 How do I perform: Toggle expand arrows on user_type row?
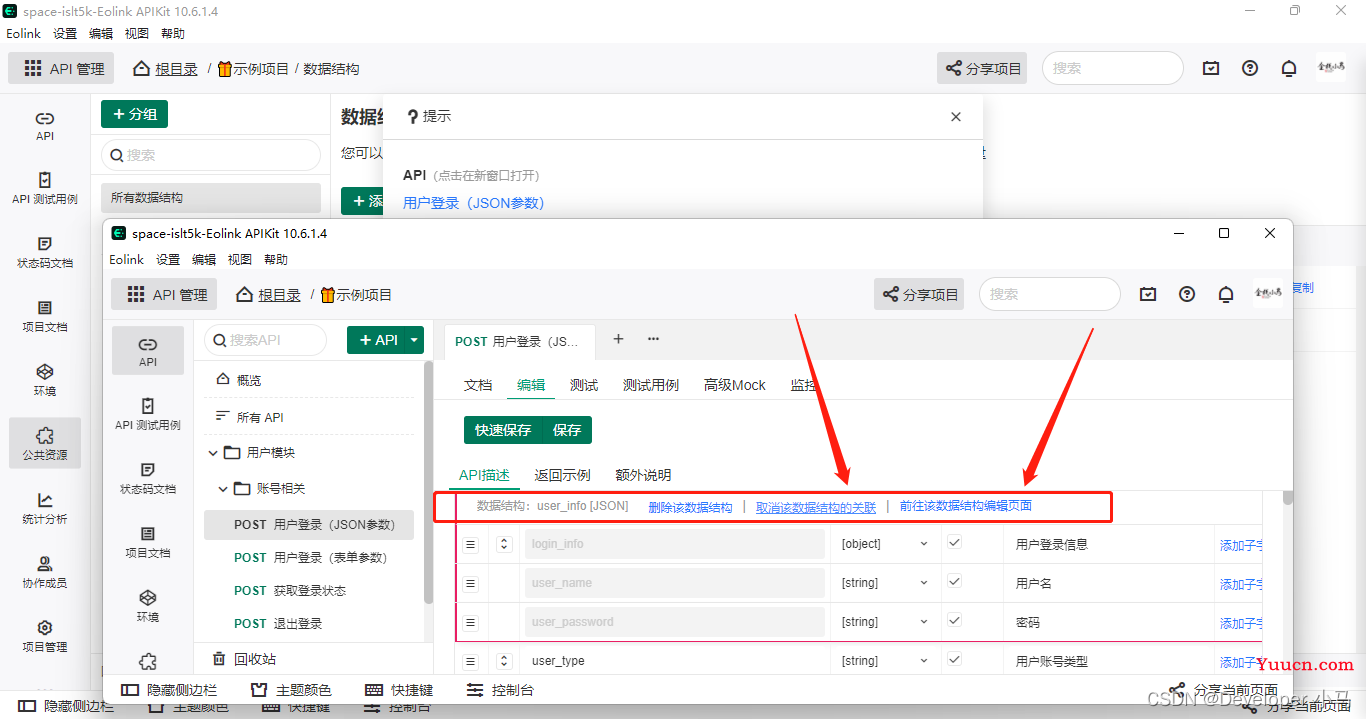pyautogui.click(x=505, y=661)
